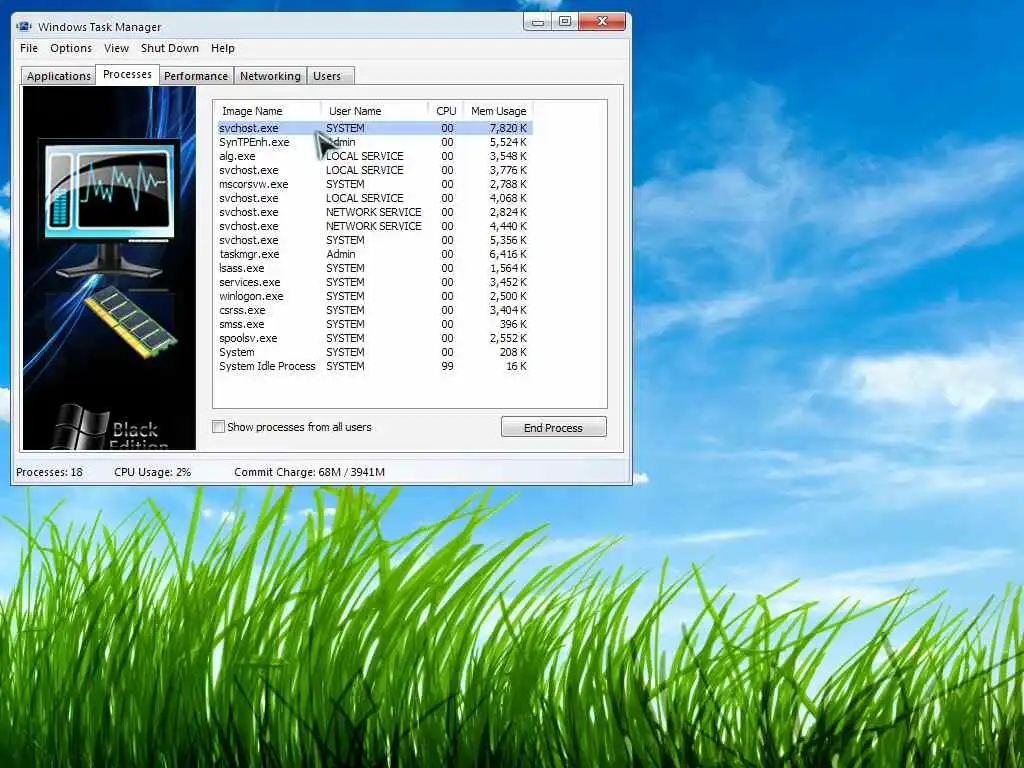Select the svchost.exe using 4,068 K
Viewport: 1024px width, 768px height.
[x=374, y=198]
